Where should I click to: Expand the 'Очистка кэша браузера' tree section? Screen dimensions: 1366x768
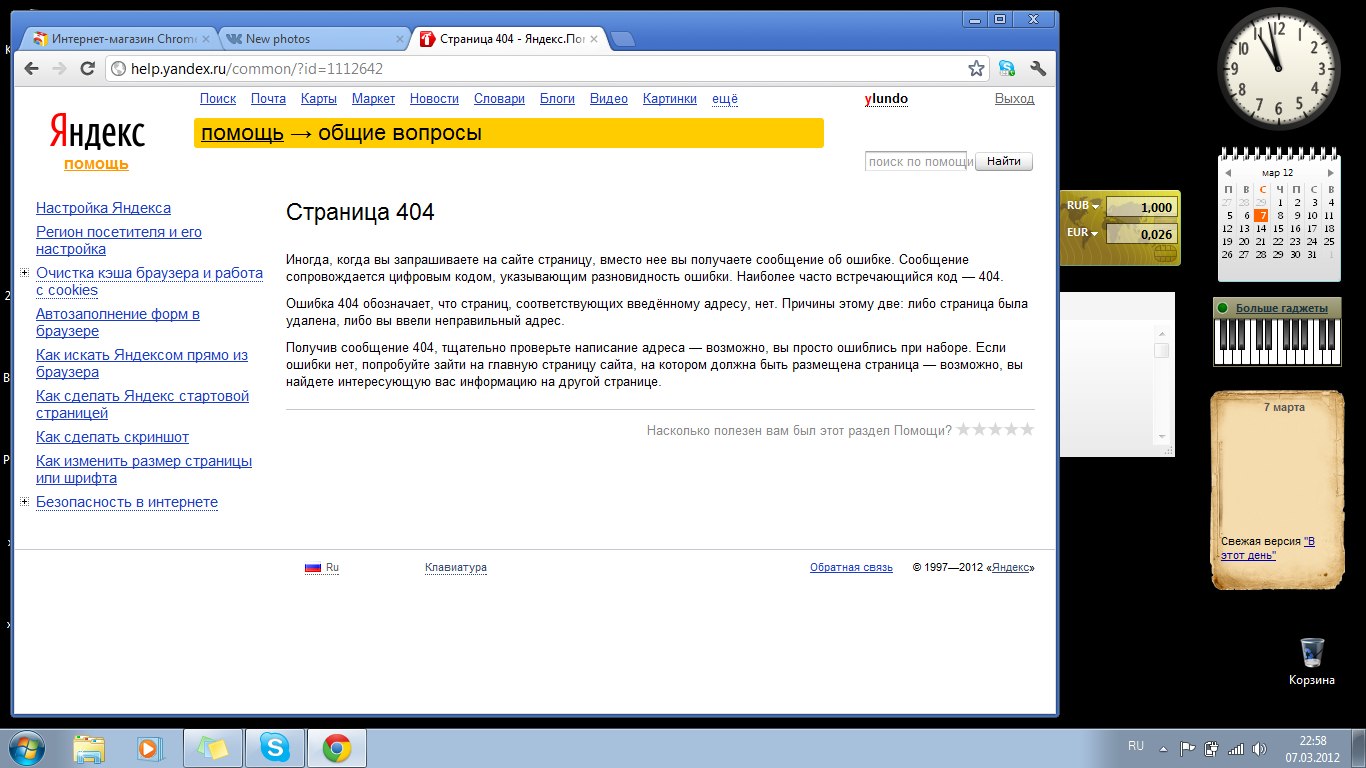coord(24,273)
